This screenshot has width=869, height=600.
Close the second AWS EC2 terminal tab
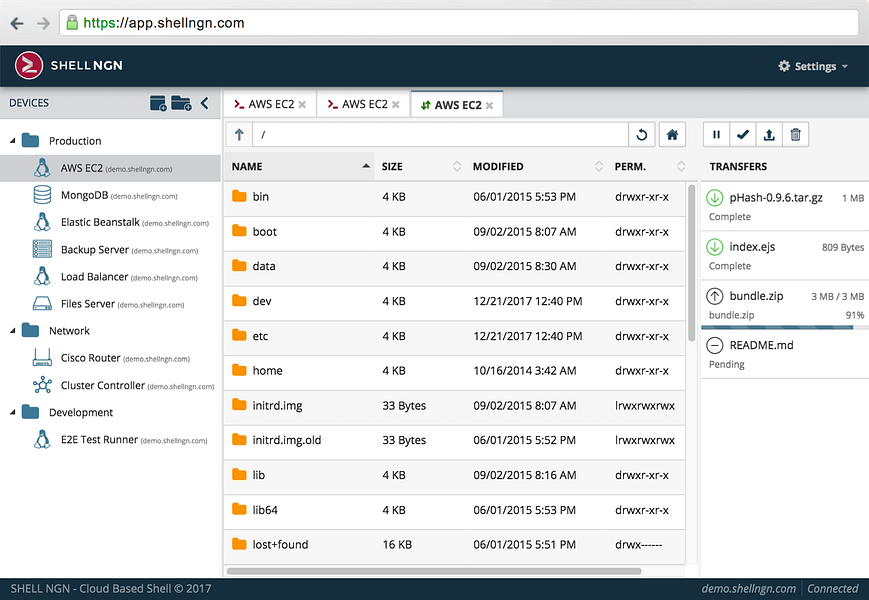[396, 105]
